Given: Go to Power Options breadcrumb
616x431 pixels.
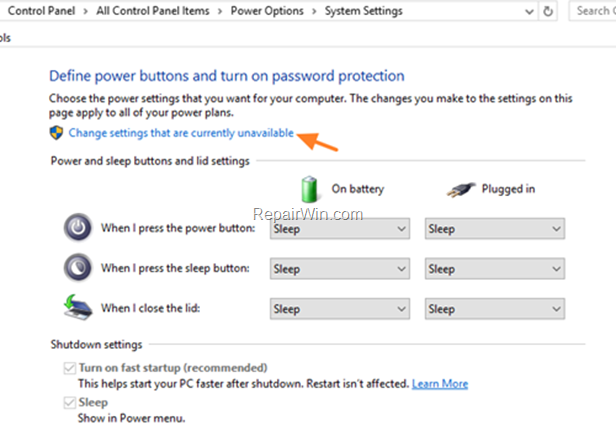Looking at the screenshot, I should (x=267, y=11).
